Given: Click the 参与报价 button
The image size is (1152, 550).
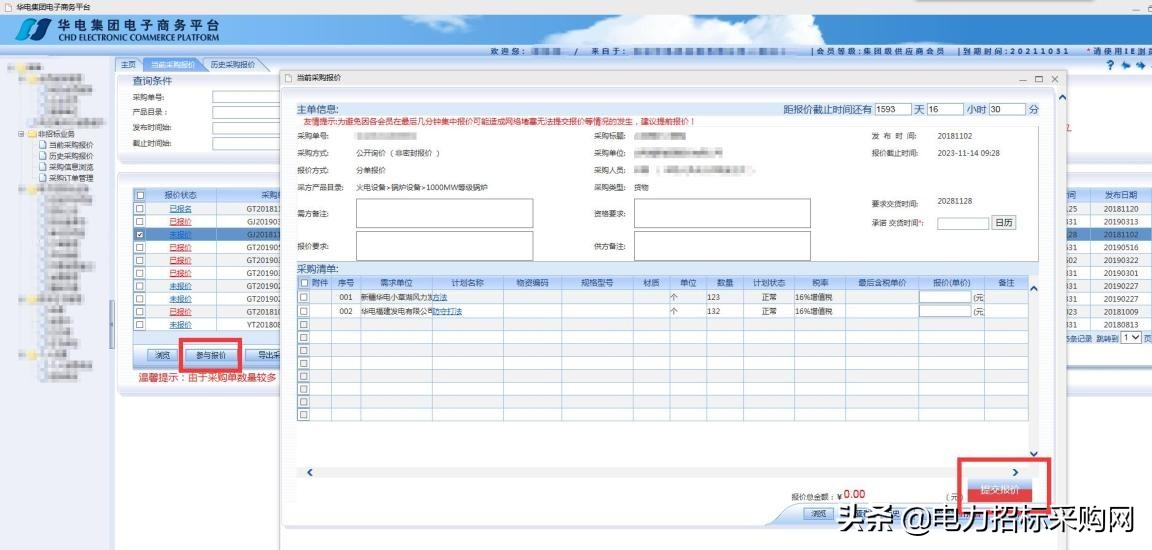Looking at the screenshot, I should pos(211,355).
